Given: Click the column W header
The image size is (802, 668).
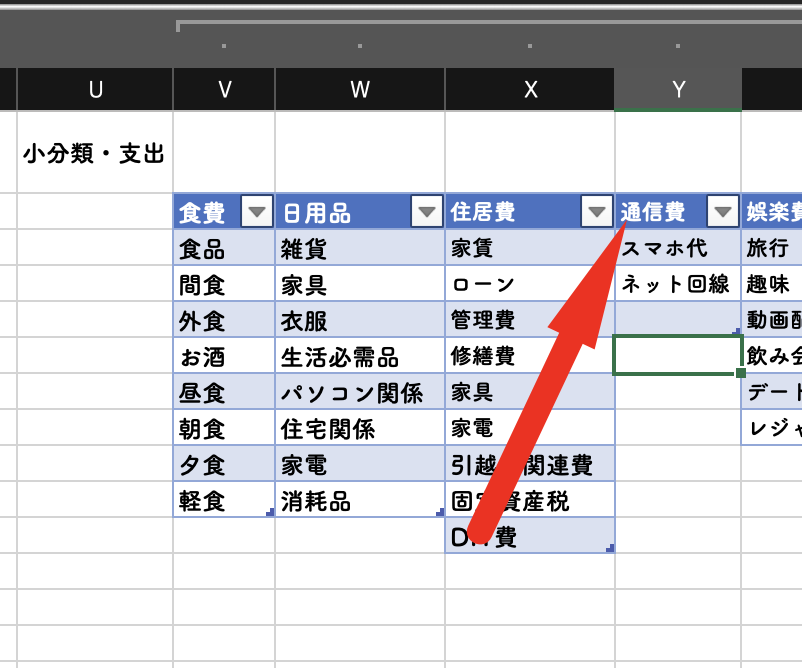Looking at the screenshot, I should click(360, 90).
